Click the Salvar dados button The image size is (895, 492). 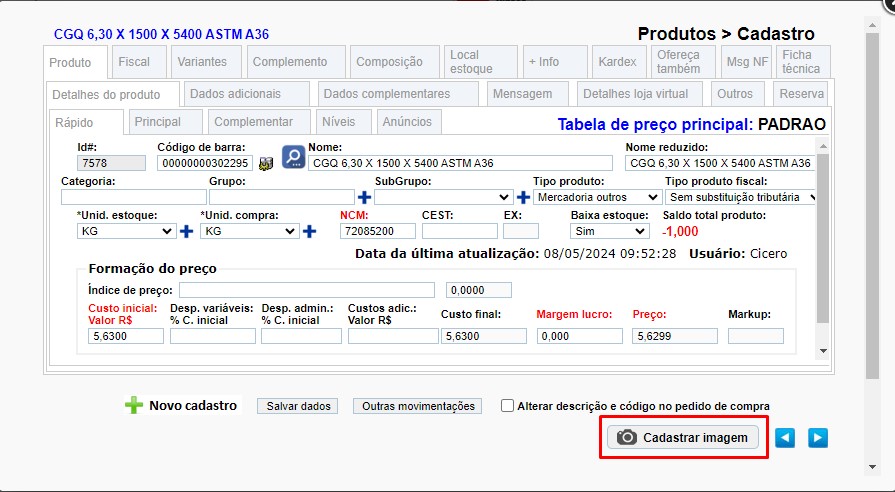click(299, 406)
